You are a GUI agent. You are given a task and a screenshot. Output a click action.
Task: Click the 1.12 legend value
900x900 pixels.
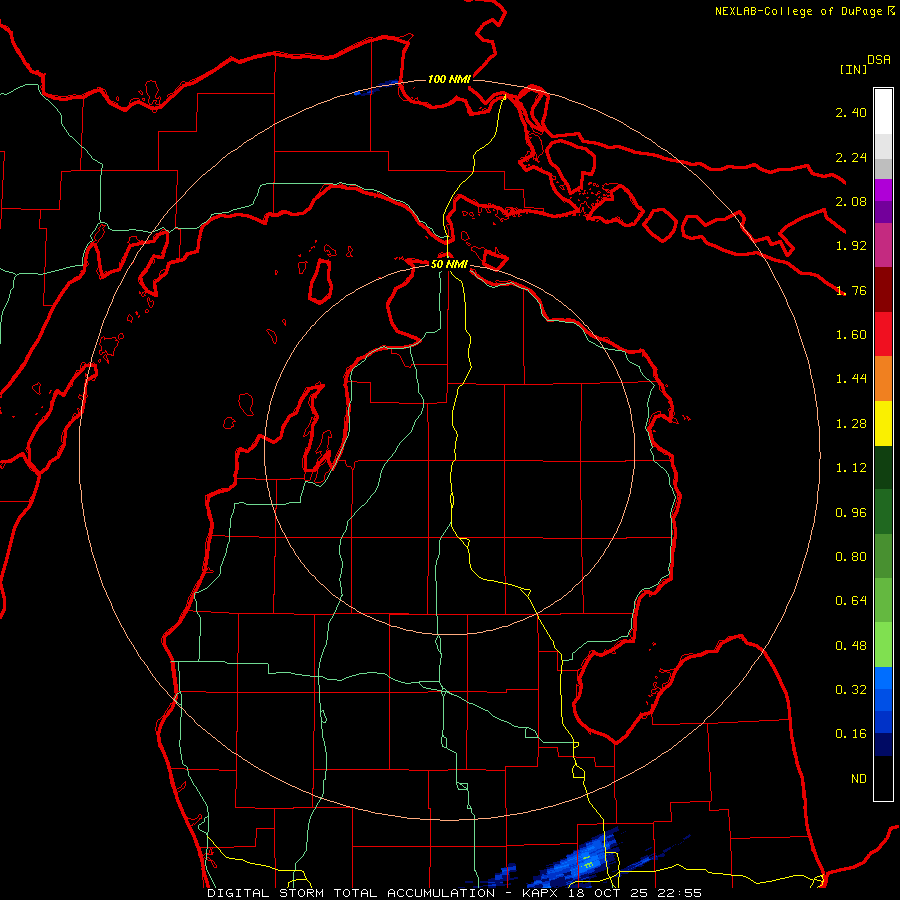851,468
